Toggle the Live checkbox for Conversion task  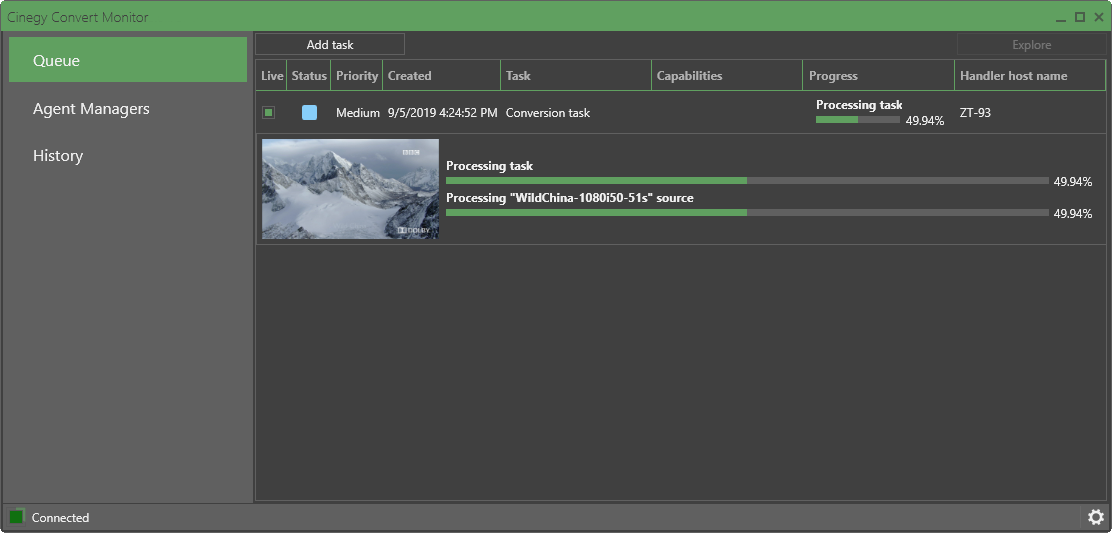268,112
